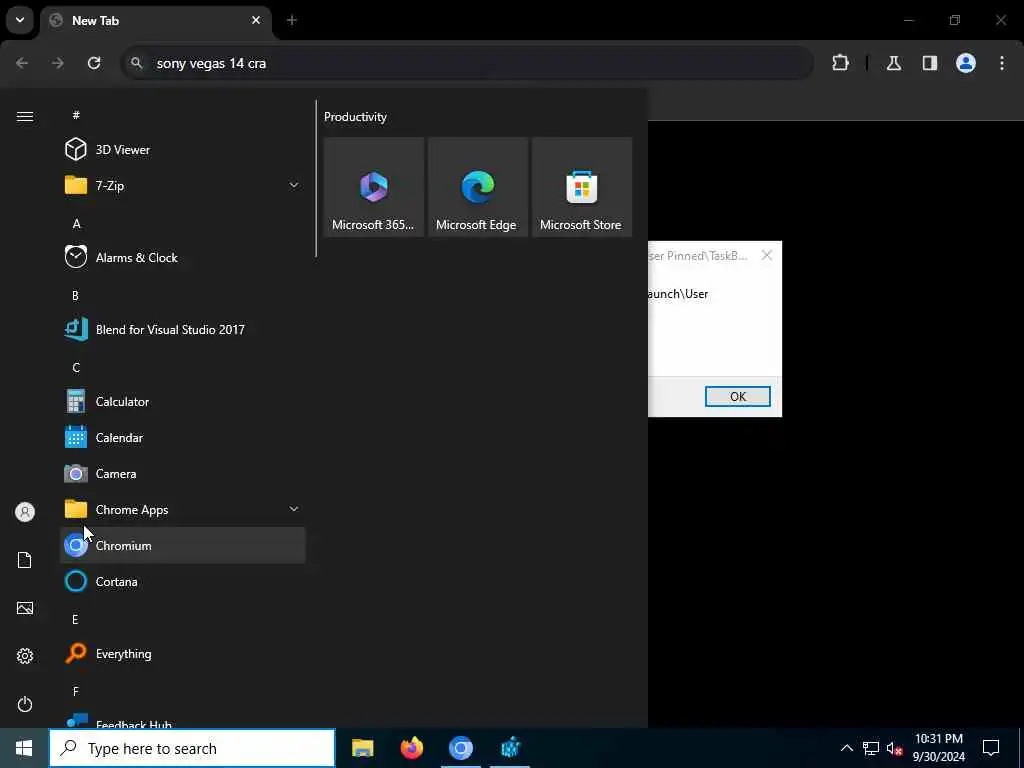
Task: Close the dialog with its X button
Action: point(767,255)
